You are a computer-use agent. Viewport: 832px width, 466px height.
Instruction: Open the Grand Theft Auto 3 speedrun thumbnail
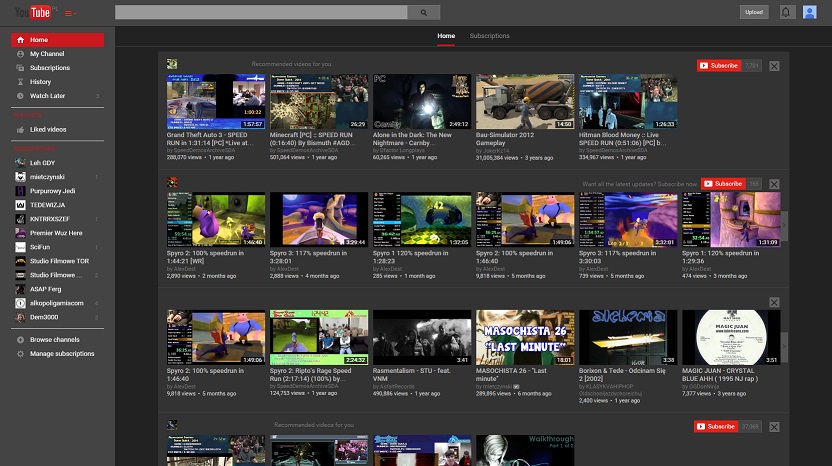pos(215,101)
